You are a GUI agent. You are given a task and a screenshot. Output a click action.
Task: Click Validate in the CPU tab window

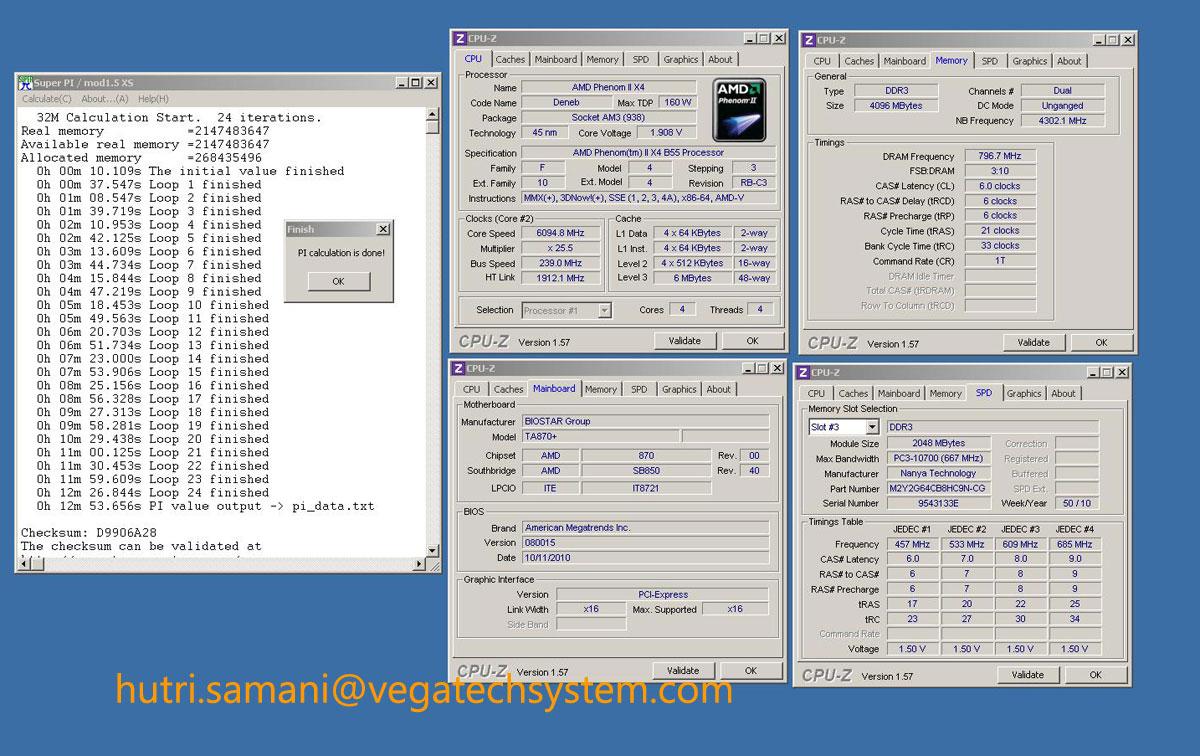(x=685, y=341)
